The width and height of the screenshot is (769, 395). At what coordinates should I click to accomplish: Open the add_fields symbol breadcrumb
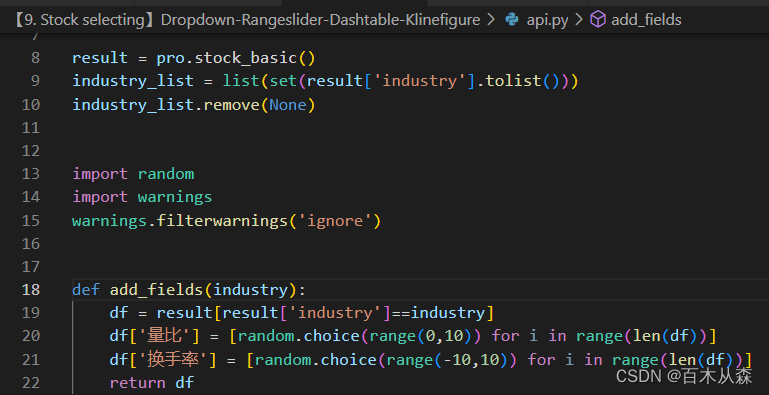click(646, 20)
